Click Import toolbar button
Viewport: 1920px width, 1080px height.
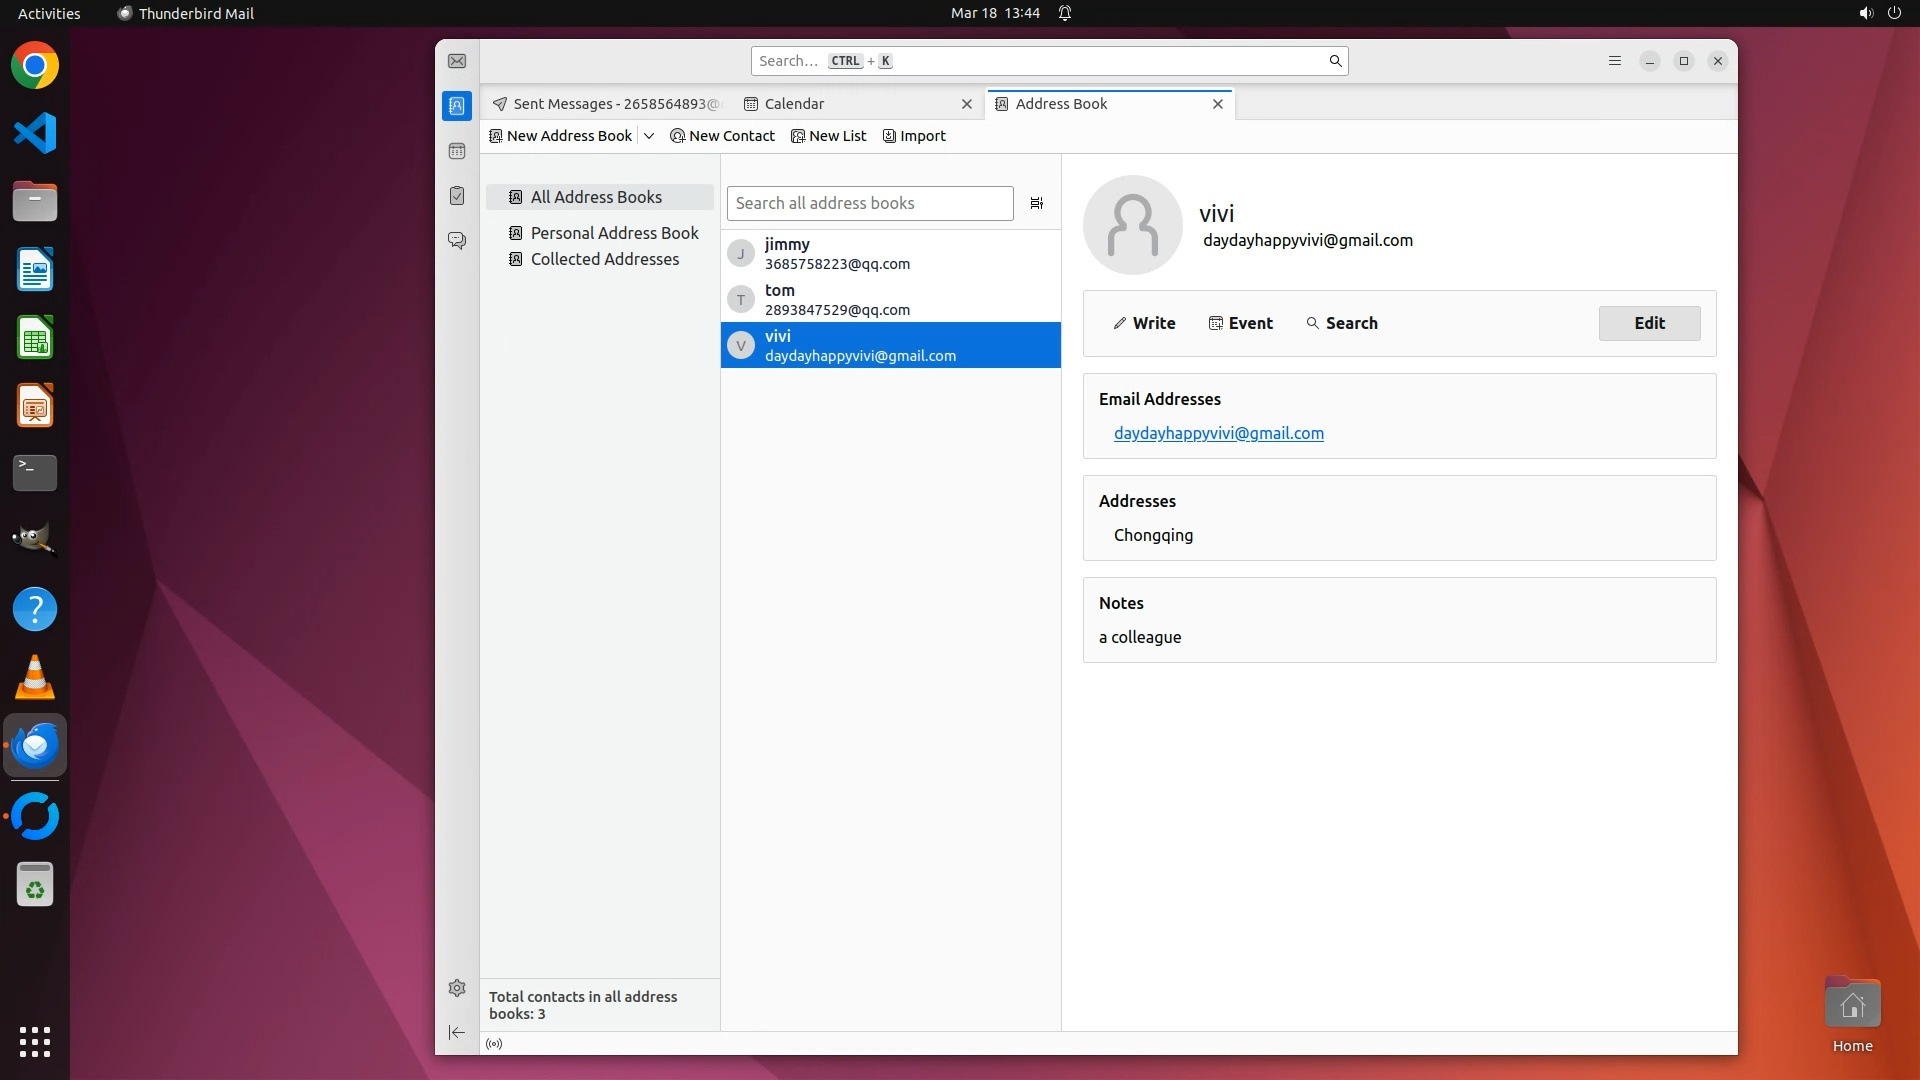[x=914, y=136]
